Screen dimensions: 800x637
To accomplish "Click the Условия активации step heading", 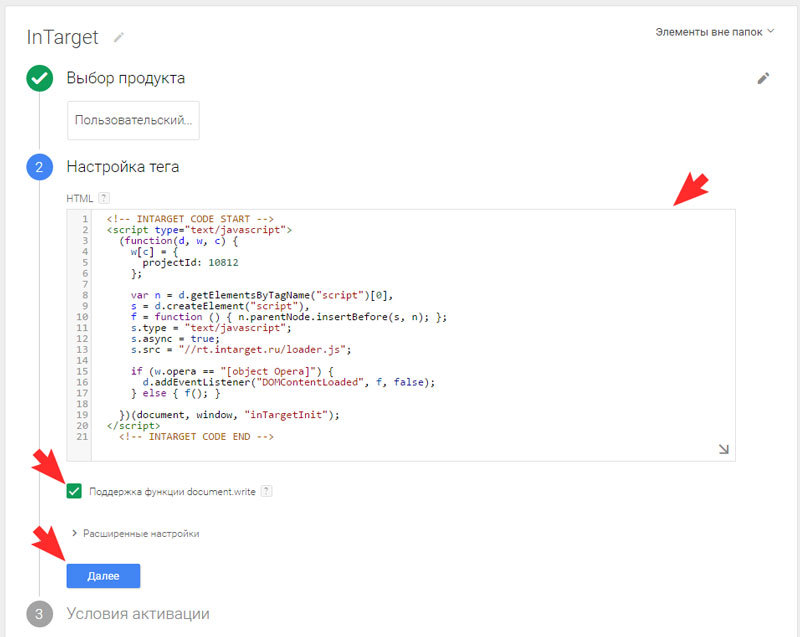I will point(138,614).
